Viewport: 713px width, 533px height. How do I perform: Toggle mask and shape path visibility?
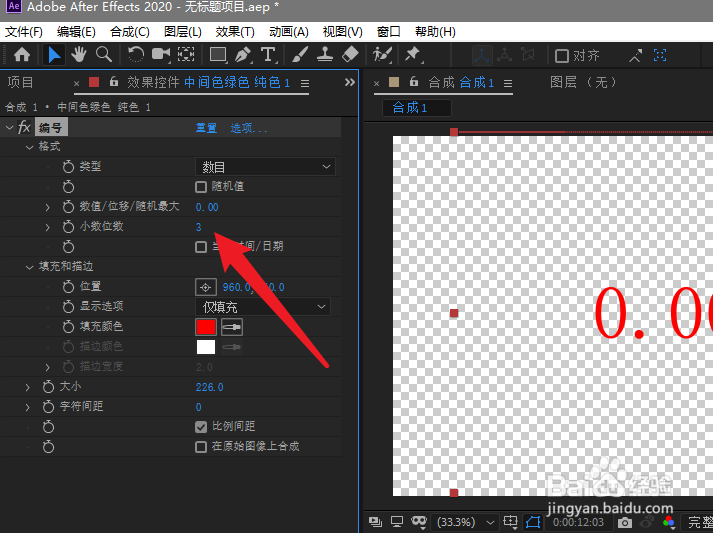pos(533,522)
